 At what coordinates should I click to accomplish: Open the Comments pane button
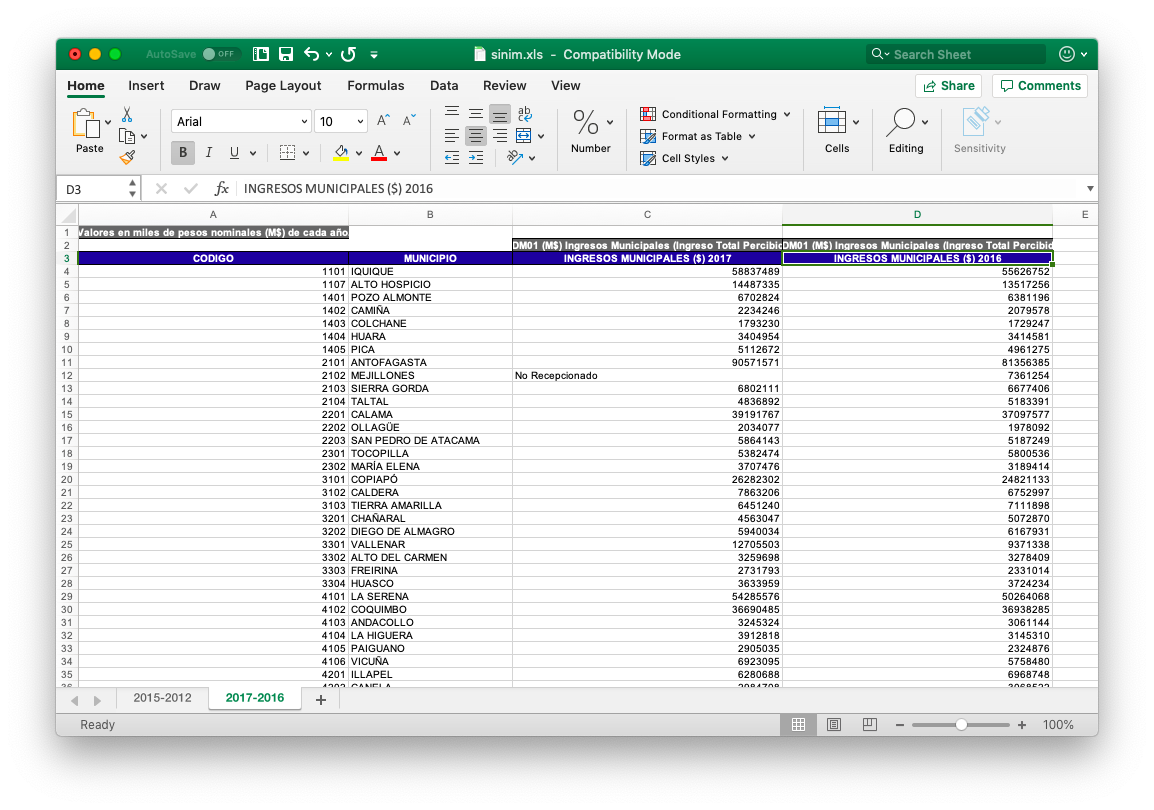point(1040,86)
